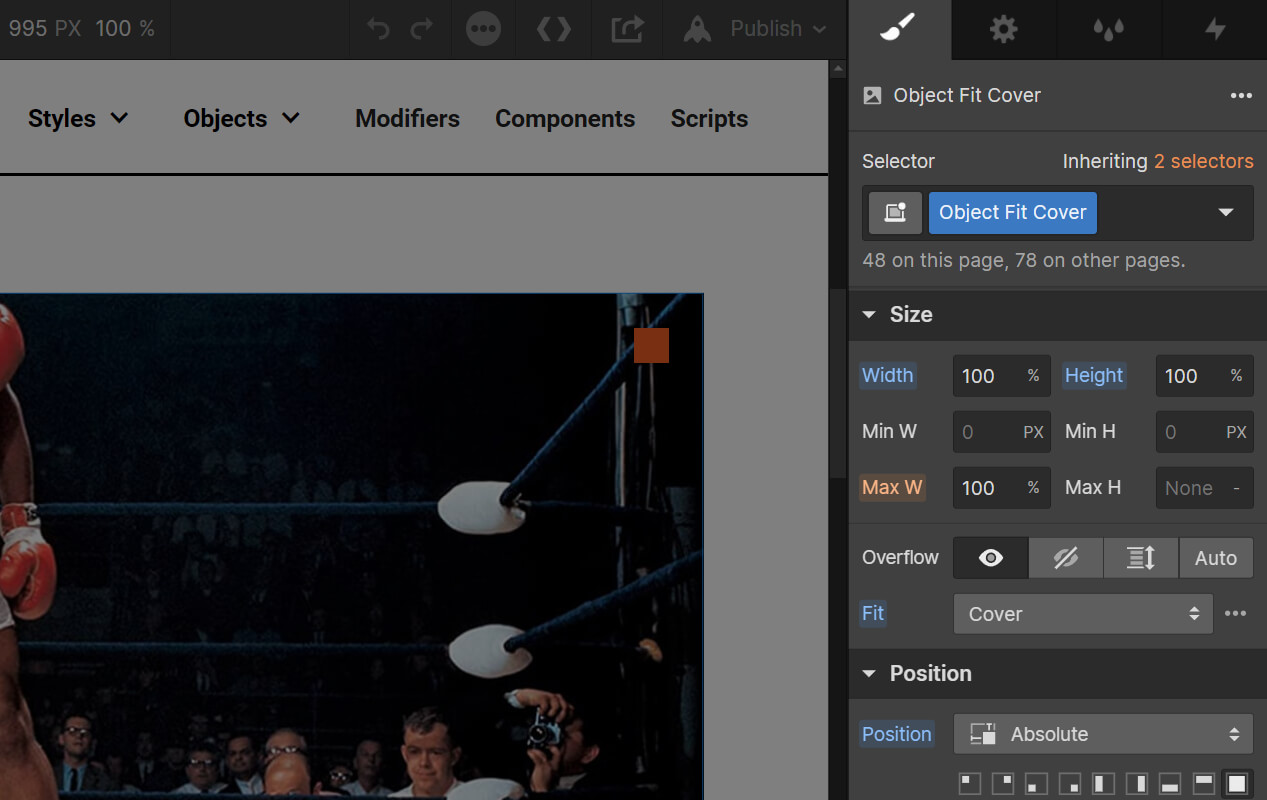Open the Fit Cover dropdown
Screen dimensions: 1267x800
point(1083,614)
